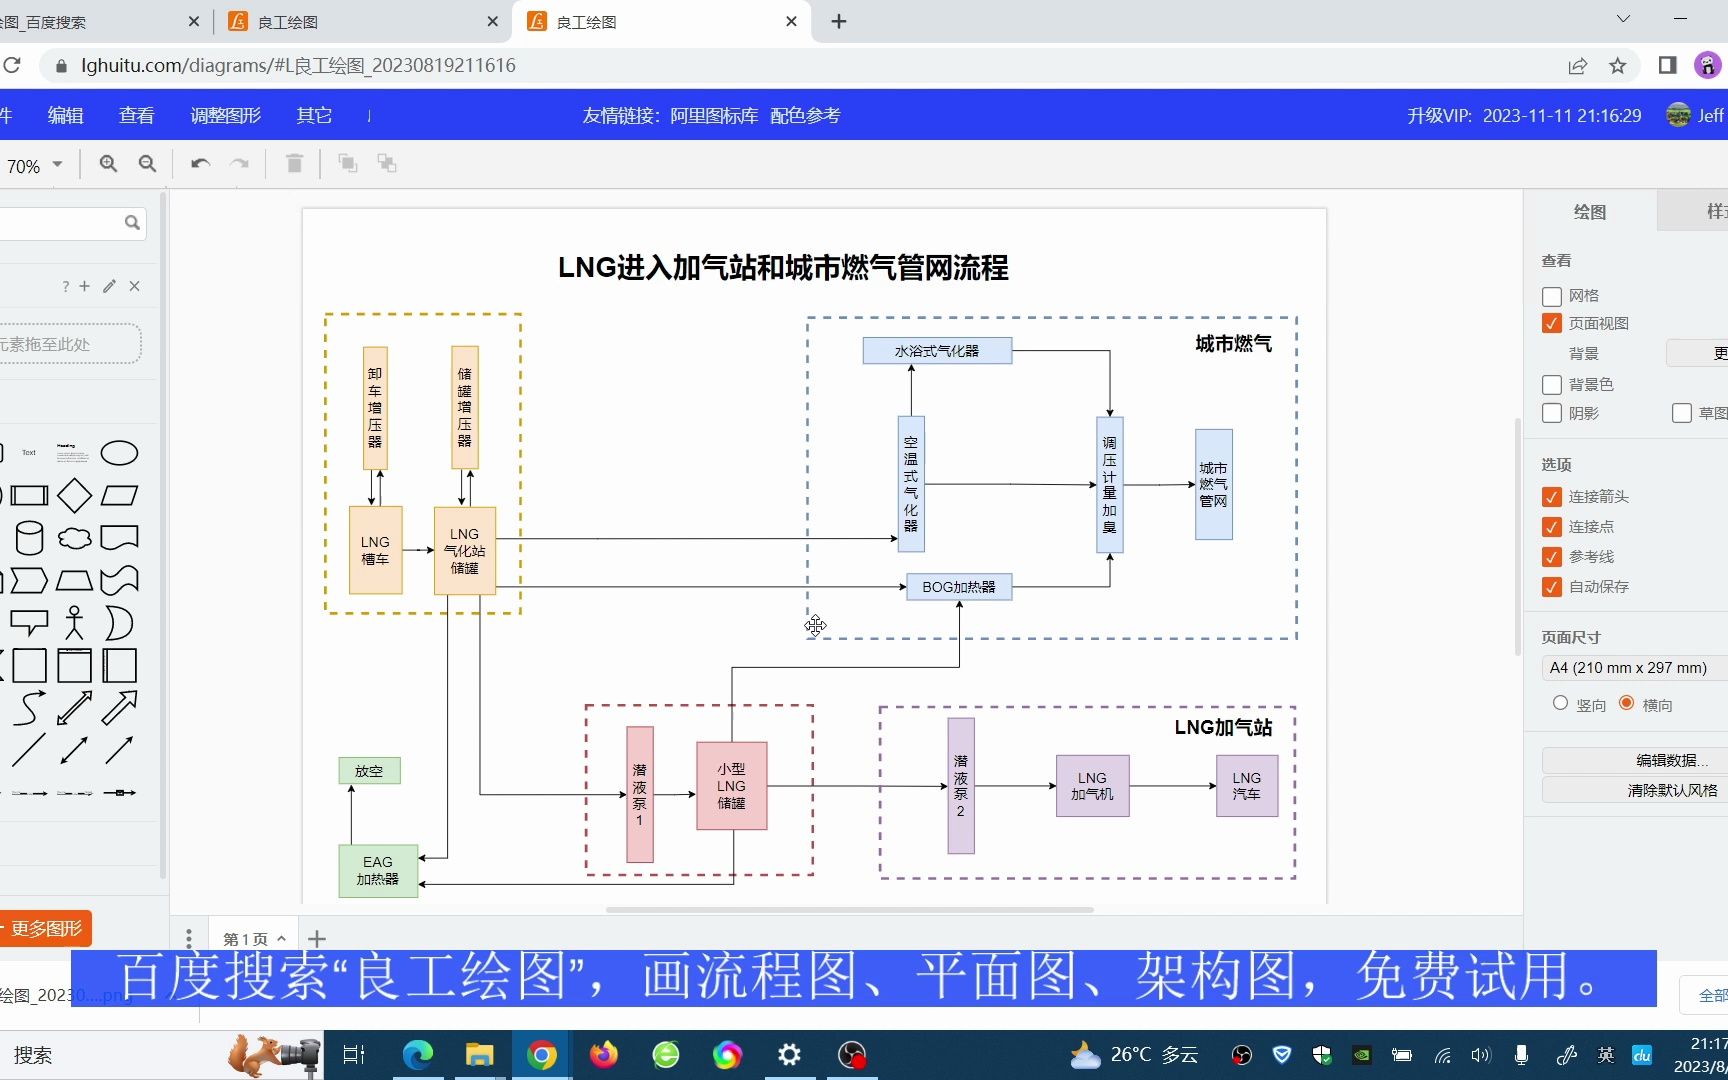This screenshot has height=1080, width=1728.
Task: Click the delete (trash) icon
Action: pos(294,163)
